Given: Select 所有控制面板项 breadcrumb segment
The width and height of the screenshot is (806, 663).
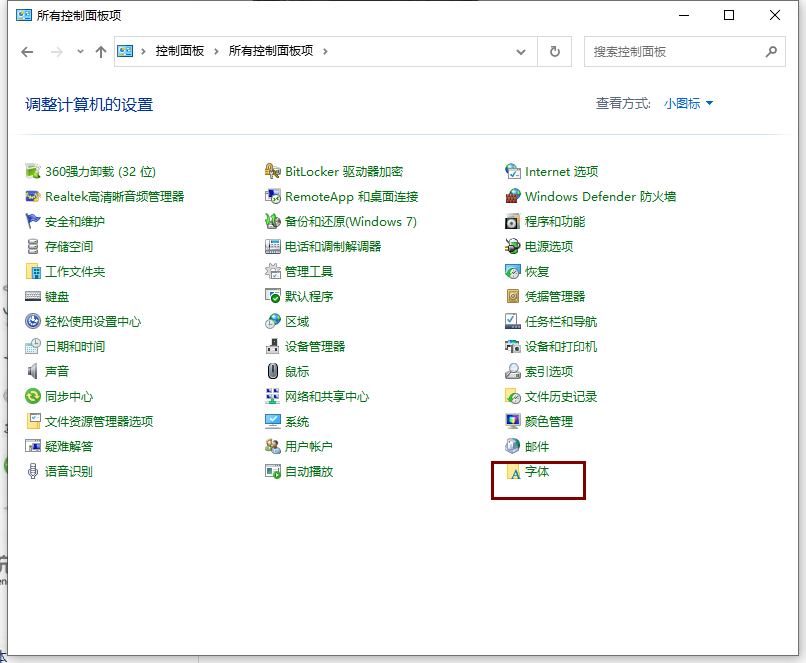Looking at the screenshot, I should [272, 51].
